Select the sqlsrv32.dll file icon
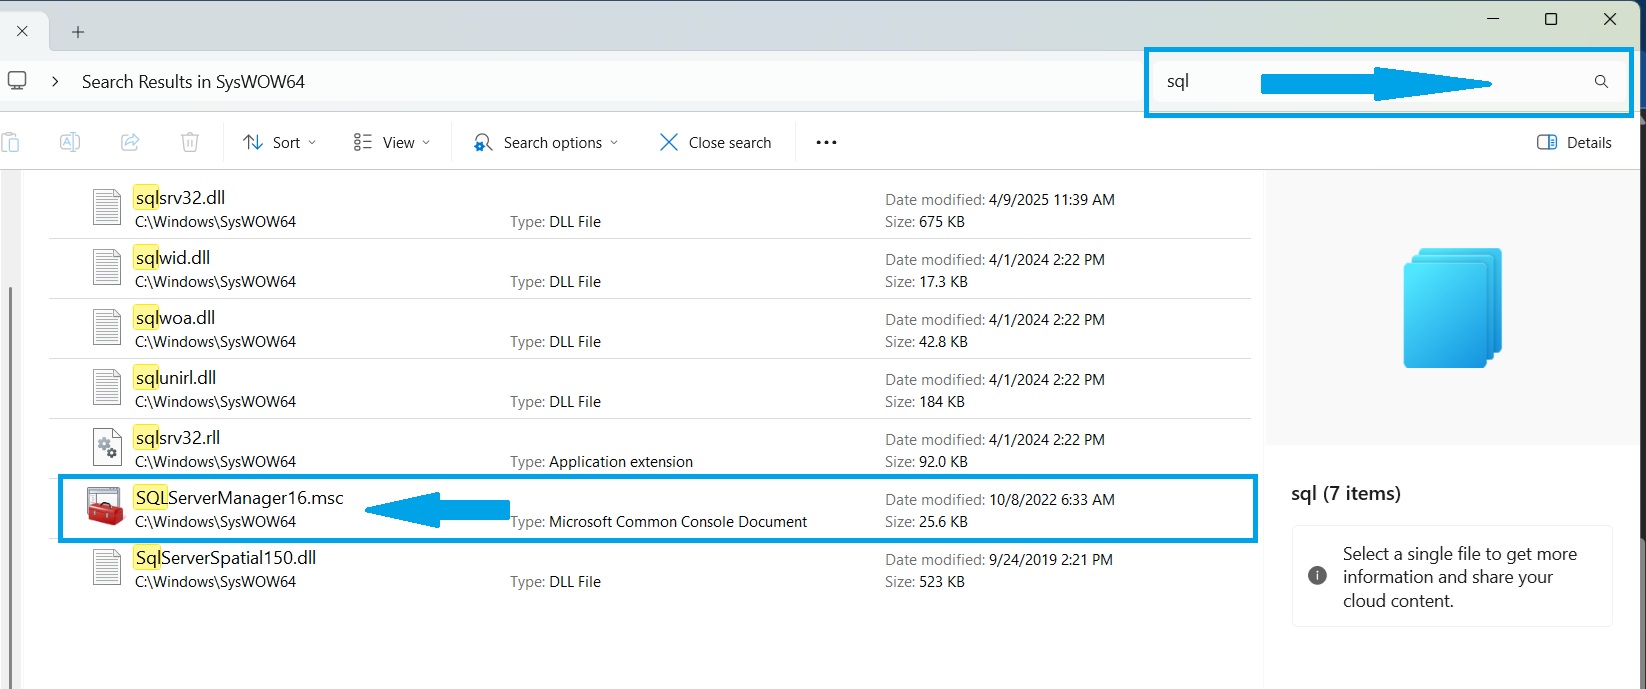This screenshot has height=689, width=1646. point(107,207)
